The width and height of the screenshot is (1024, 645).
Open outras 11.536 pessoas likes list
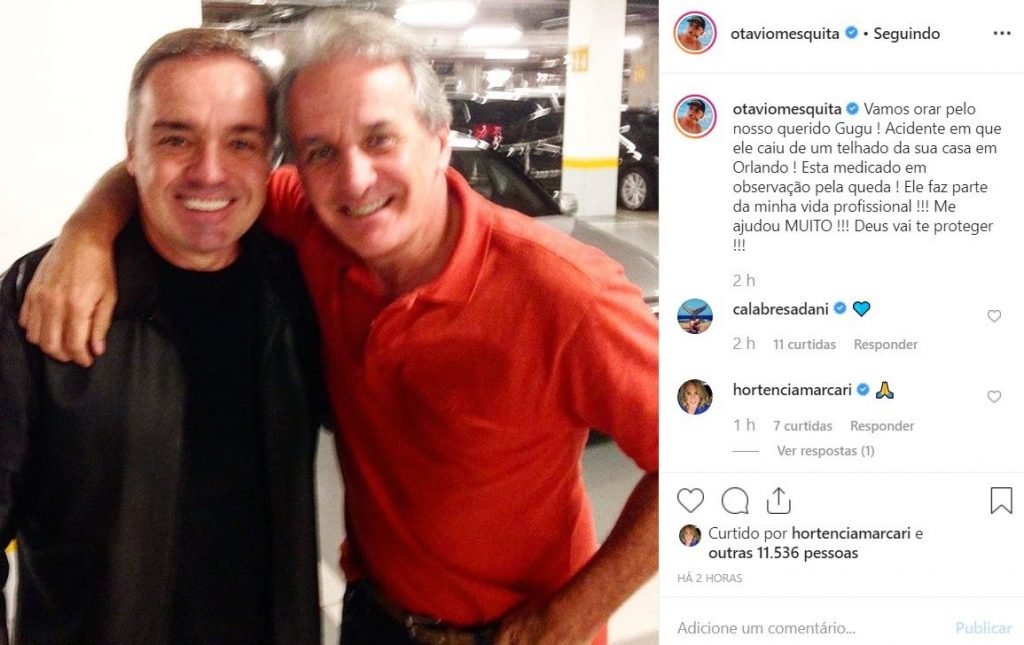tap(783, 553)
